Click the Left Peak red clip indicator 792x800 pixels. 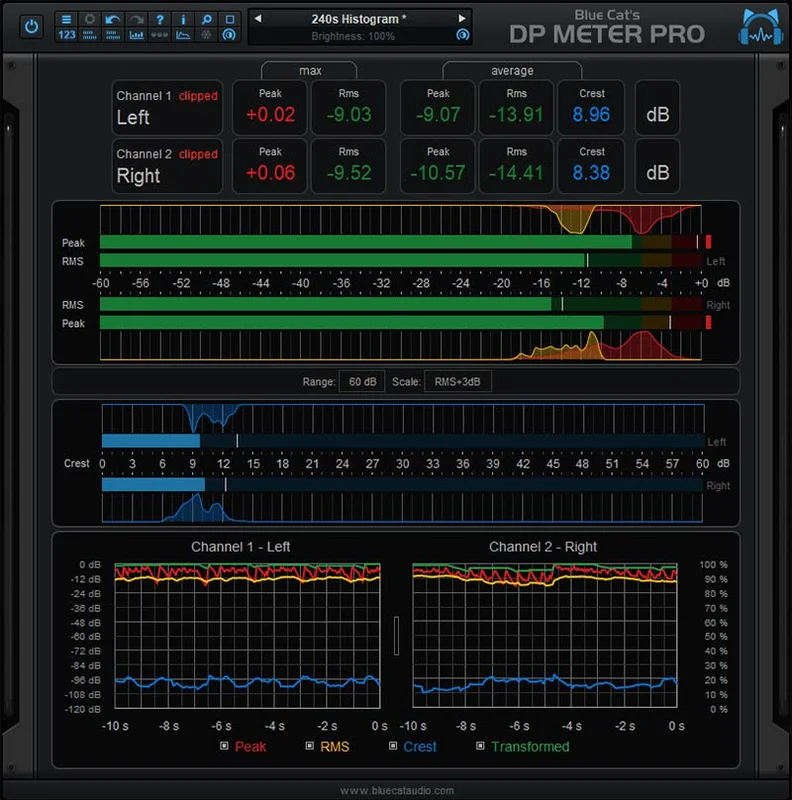pos(708,242)
